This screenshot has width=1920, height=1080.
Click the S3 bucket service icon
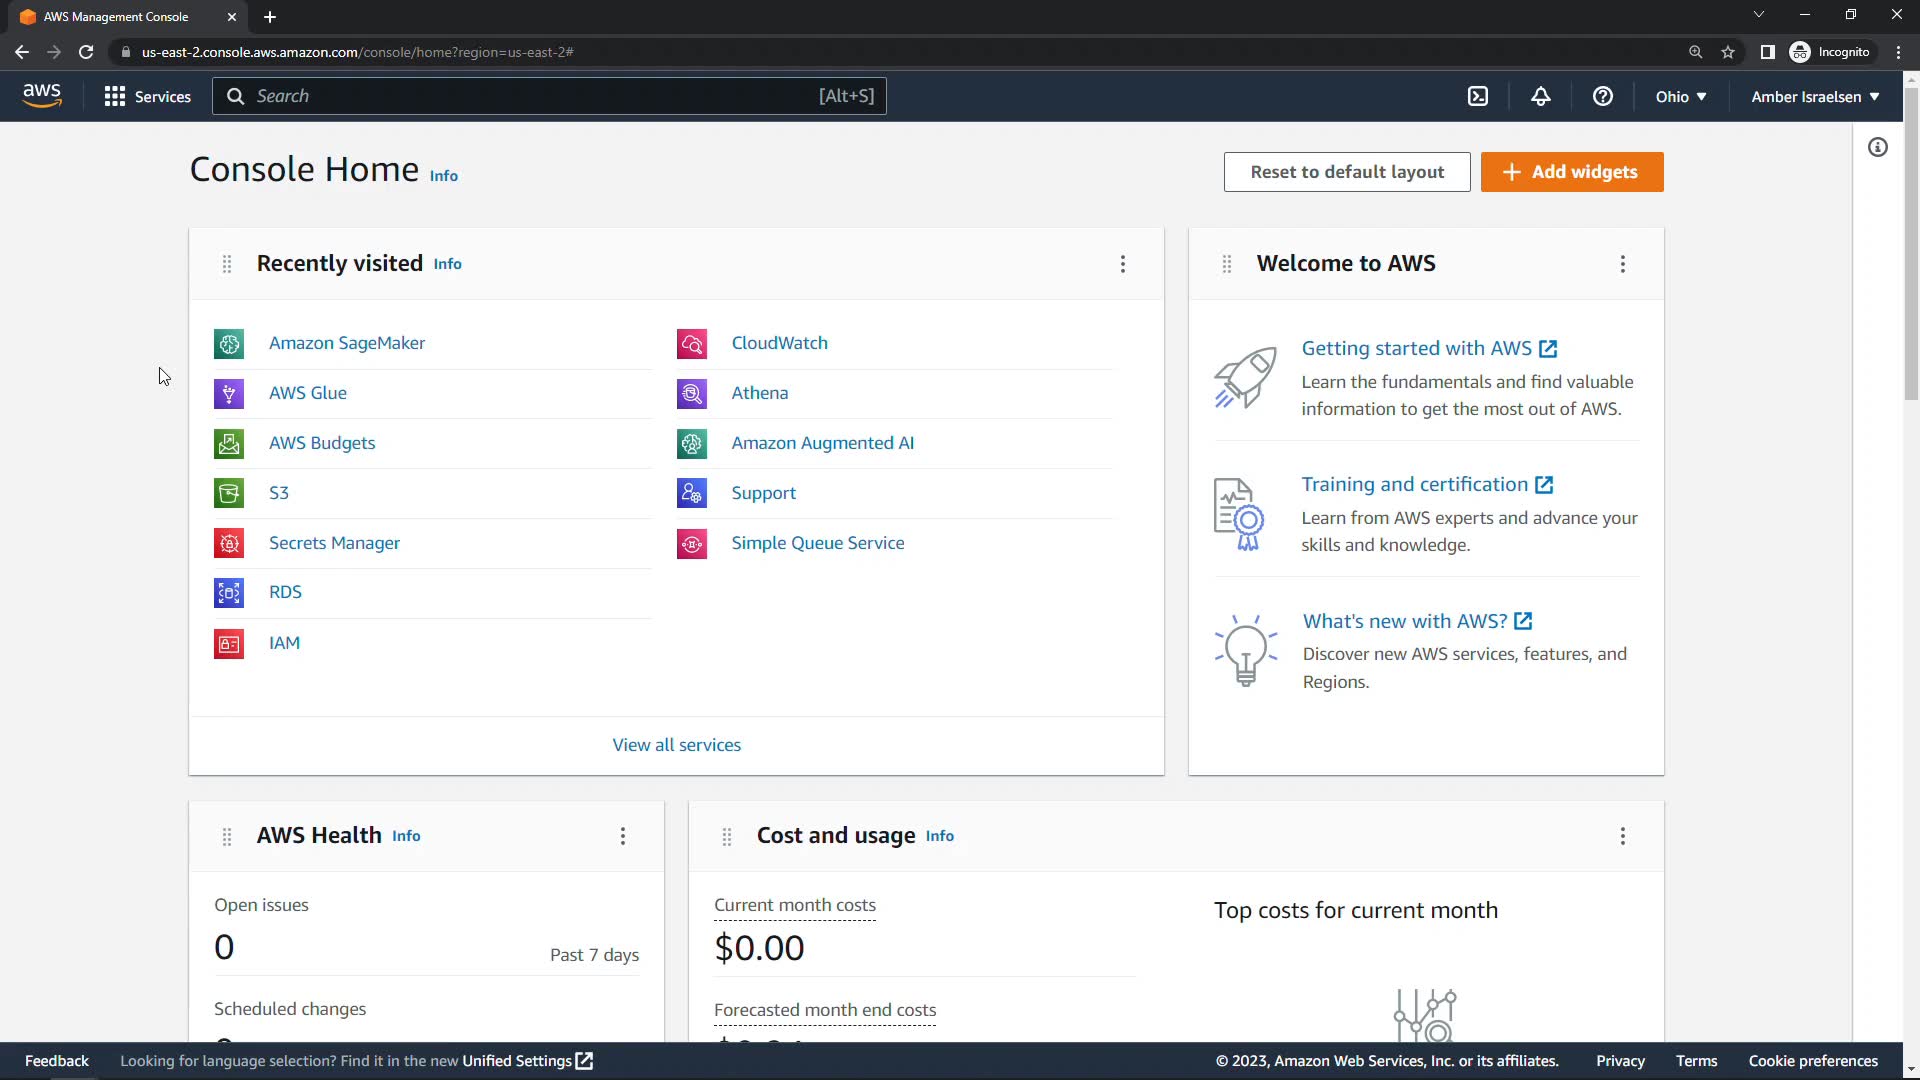(229, 494)
